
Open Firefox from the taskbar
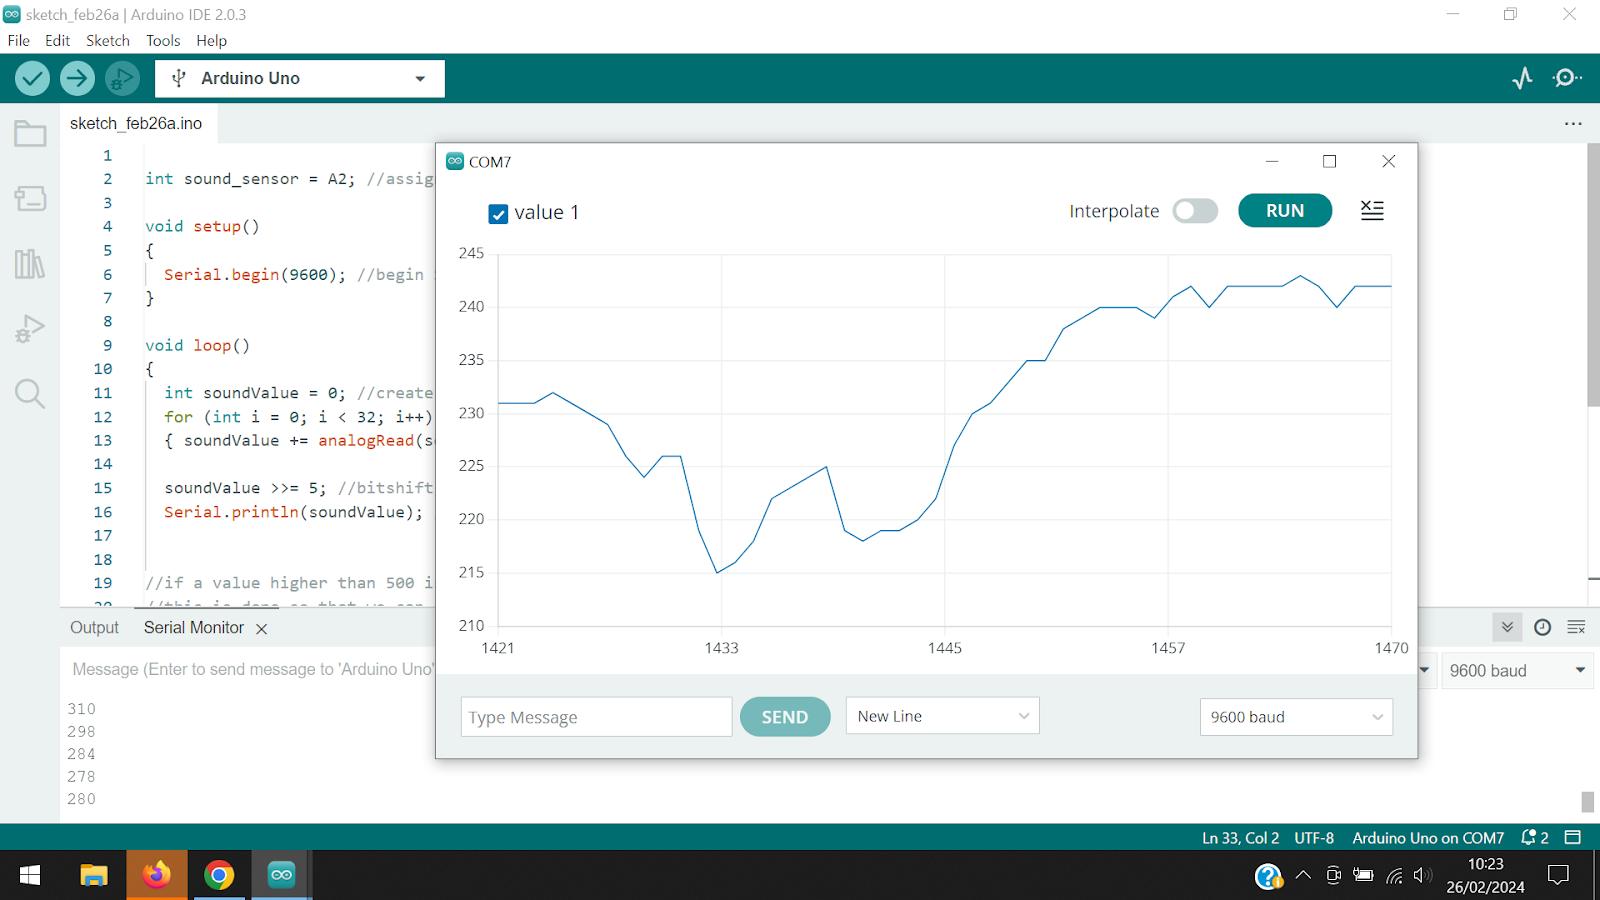click(156, 875)
